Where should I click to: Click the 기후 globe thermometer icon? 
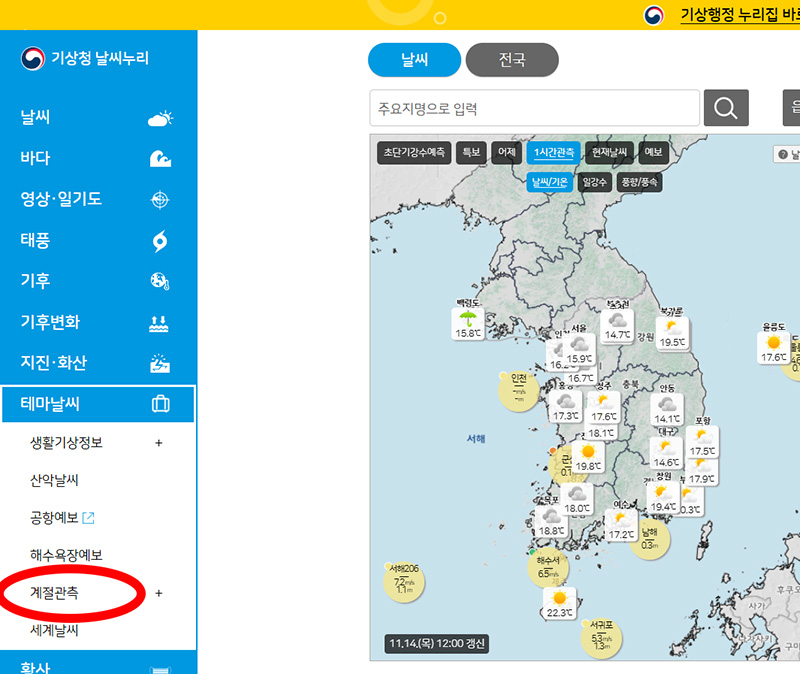tap(160, 281)
